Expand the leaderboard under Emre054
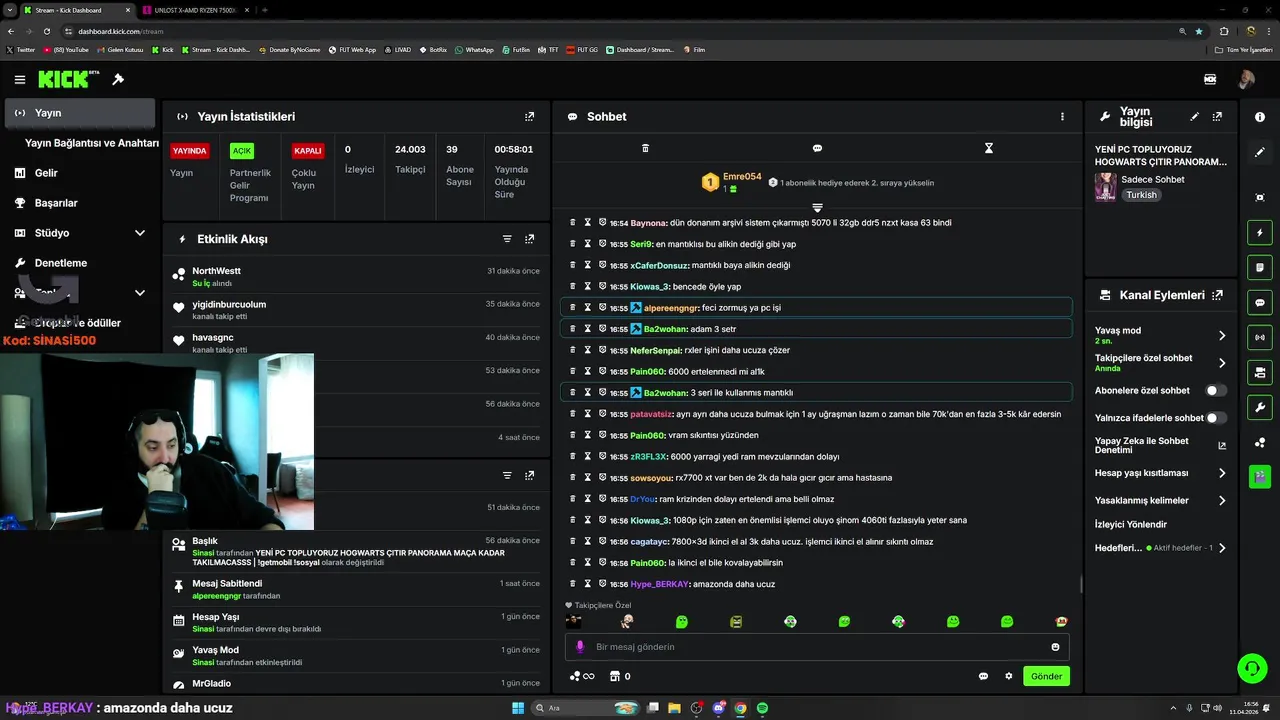Viewport: 1280px width, 720px height. coord(817,208)
